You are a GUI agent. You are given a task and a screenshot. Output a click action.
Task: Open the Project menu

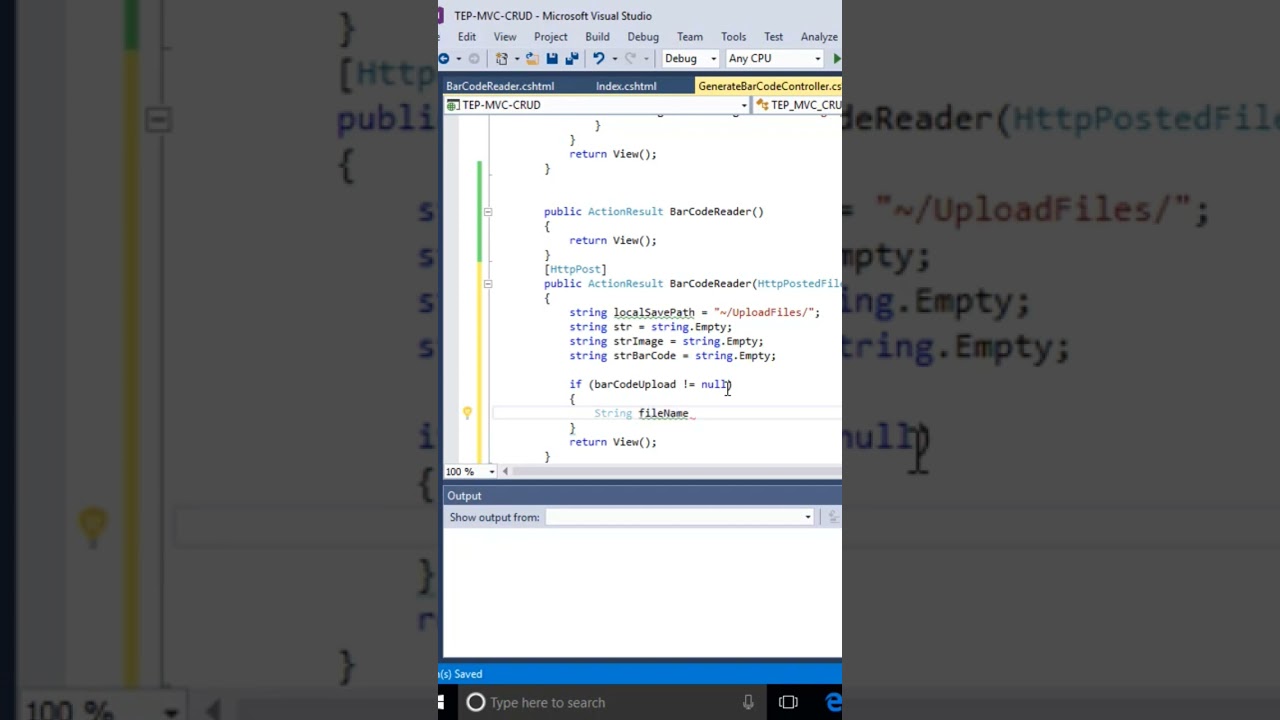[x=550, y=37]
